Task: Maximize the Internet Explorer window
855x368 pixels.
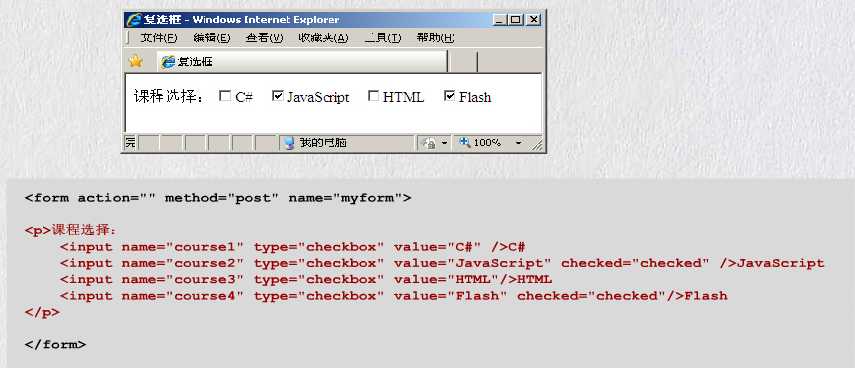Action: click(x=515, y=20)
